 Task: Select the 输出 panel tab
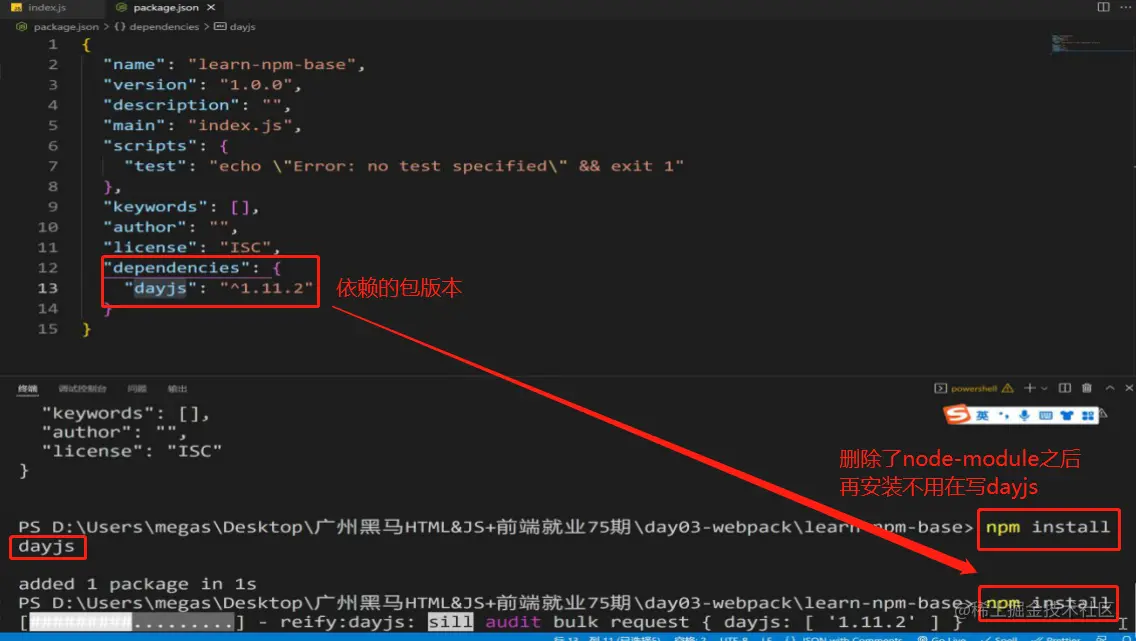[x=177, y=388]
